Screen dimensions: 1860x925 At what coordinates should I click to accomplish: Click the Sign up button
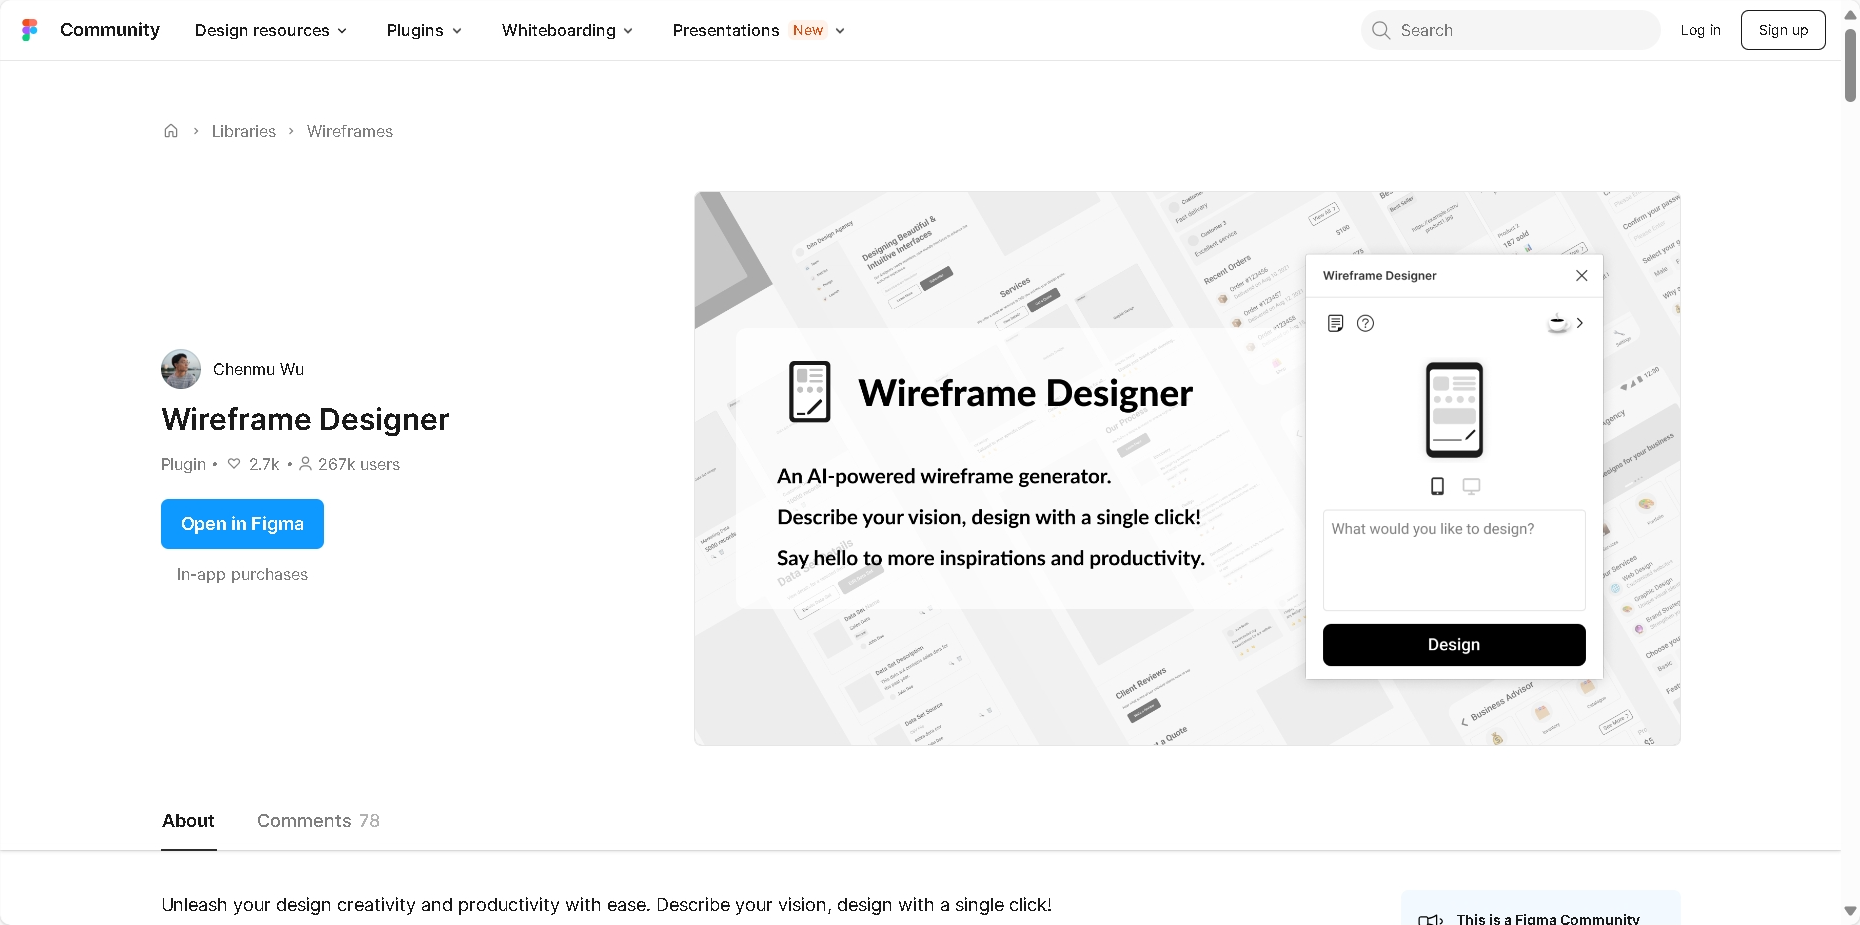tap(1783, 30)
